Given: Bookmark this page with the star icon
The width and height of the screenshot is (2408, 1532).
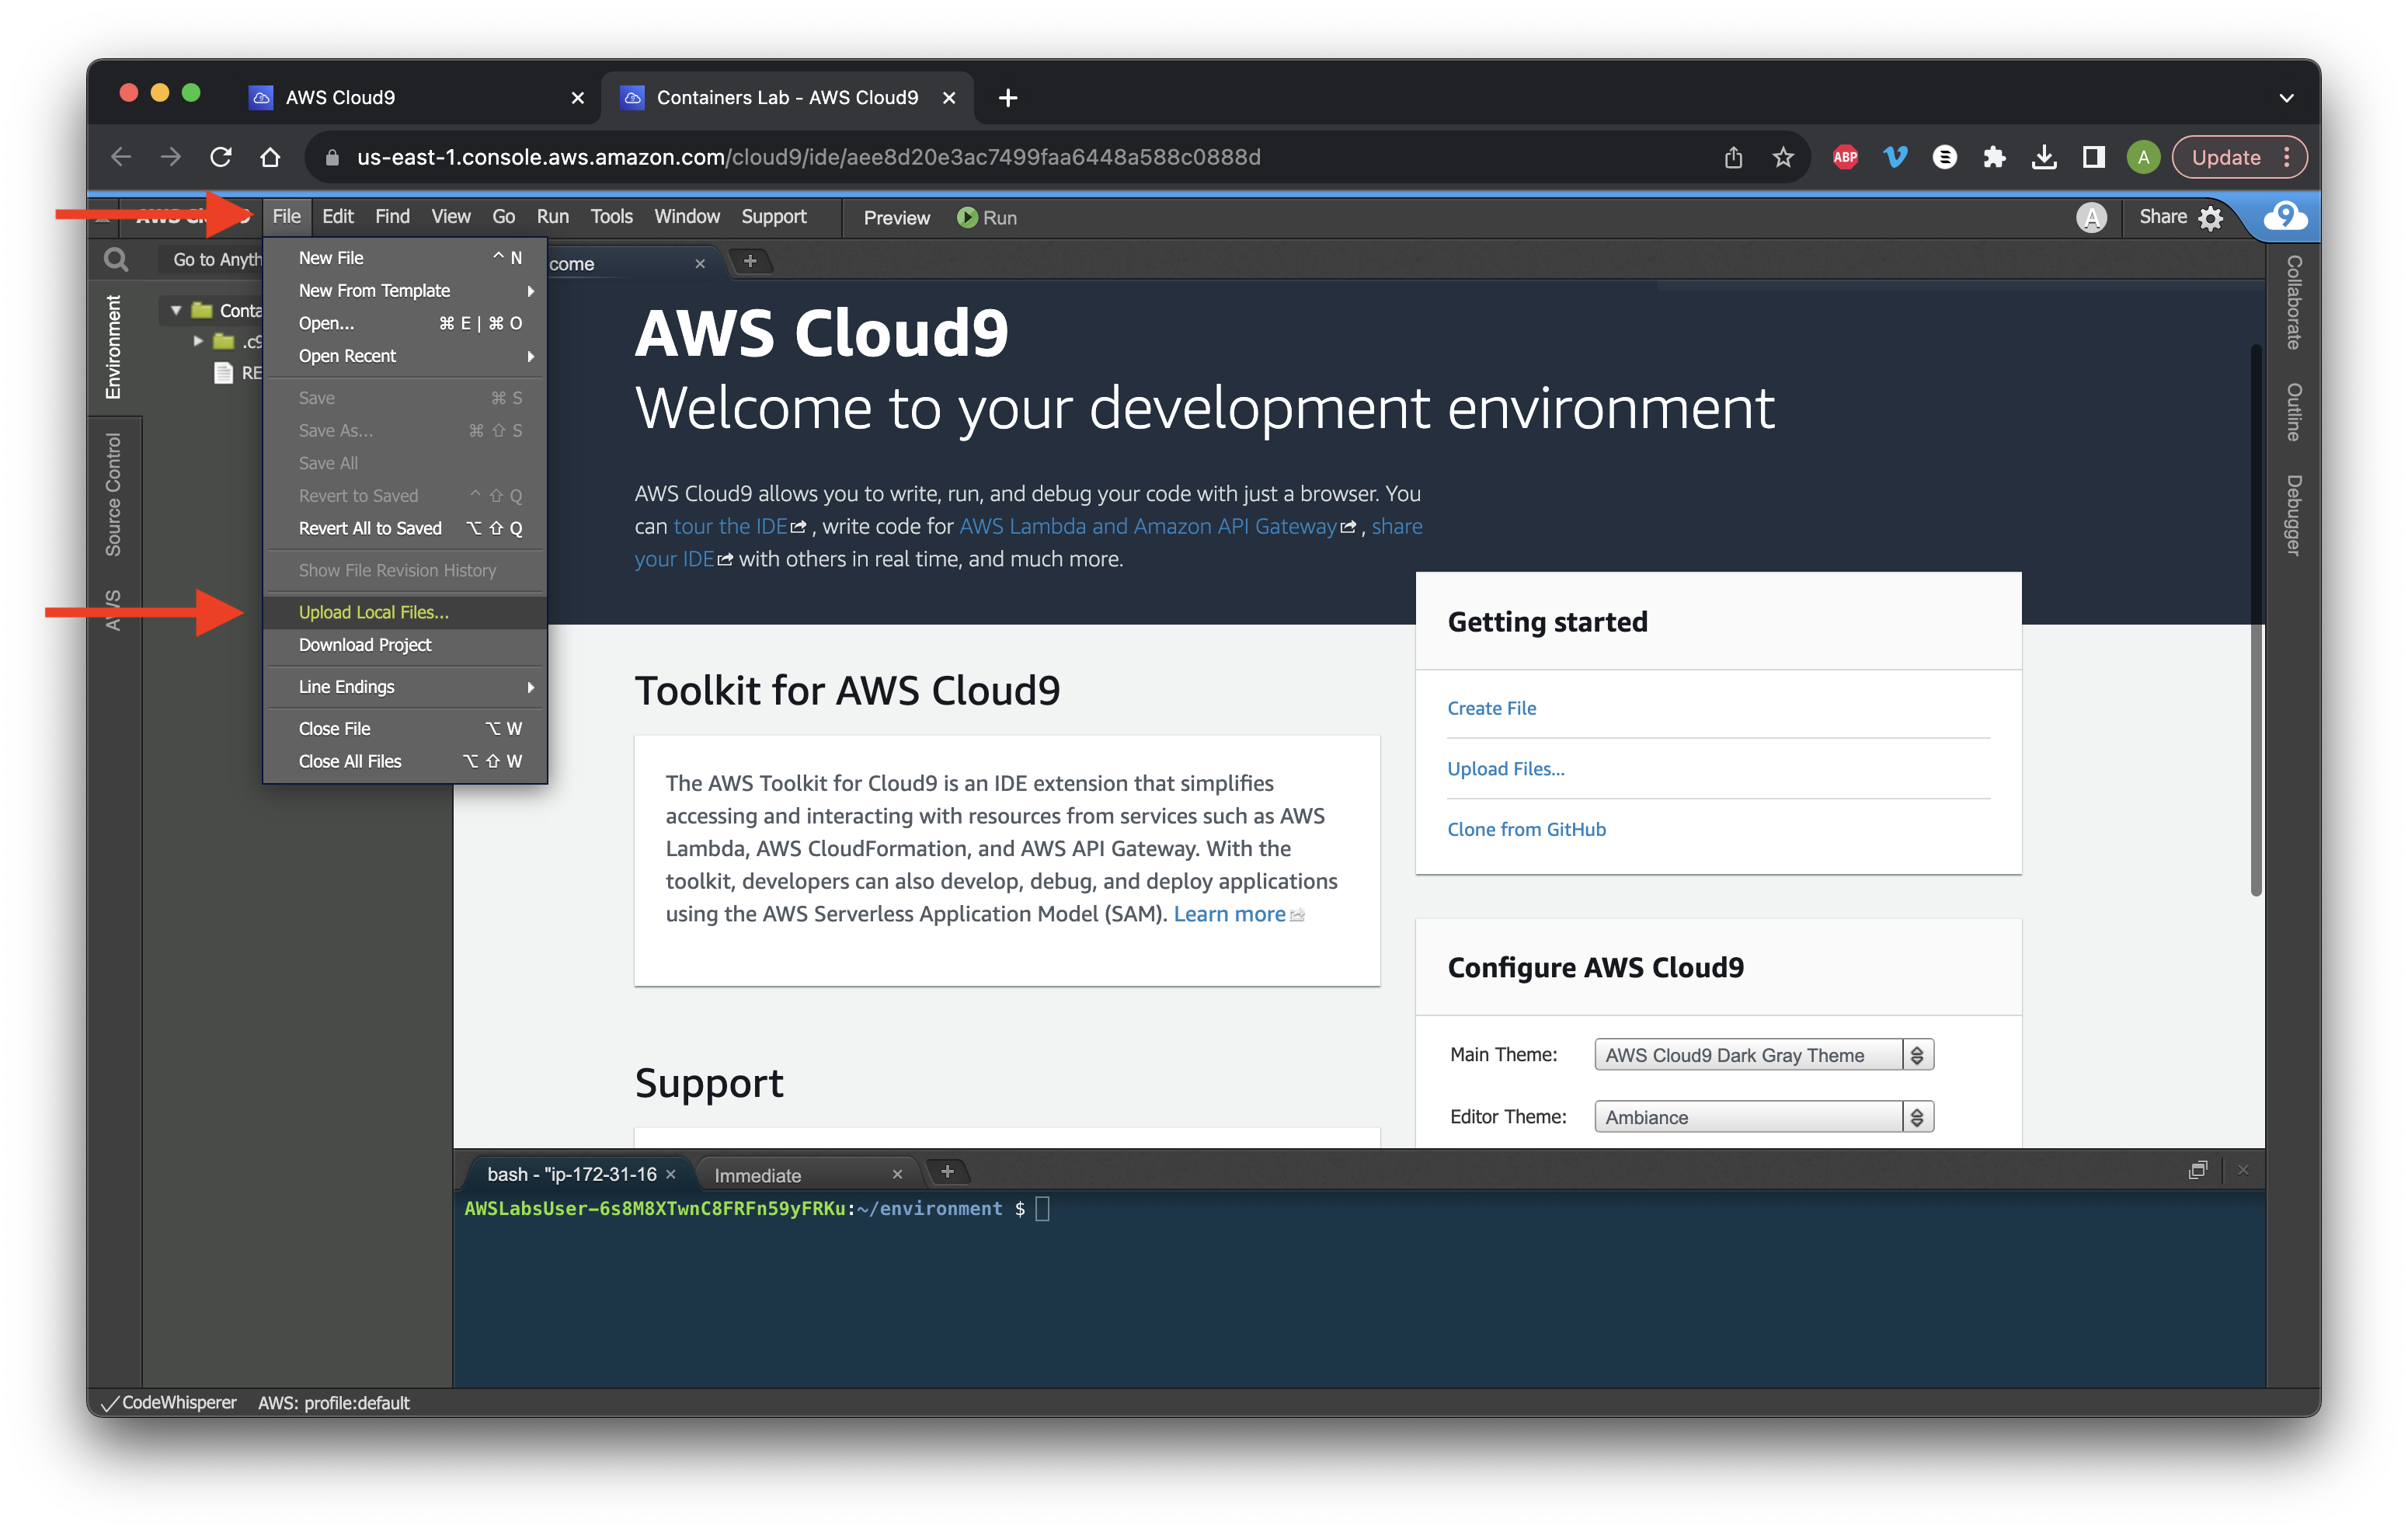Looking at the screenshot, I should [x=1783, y=157].
